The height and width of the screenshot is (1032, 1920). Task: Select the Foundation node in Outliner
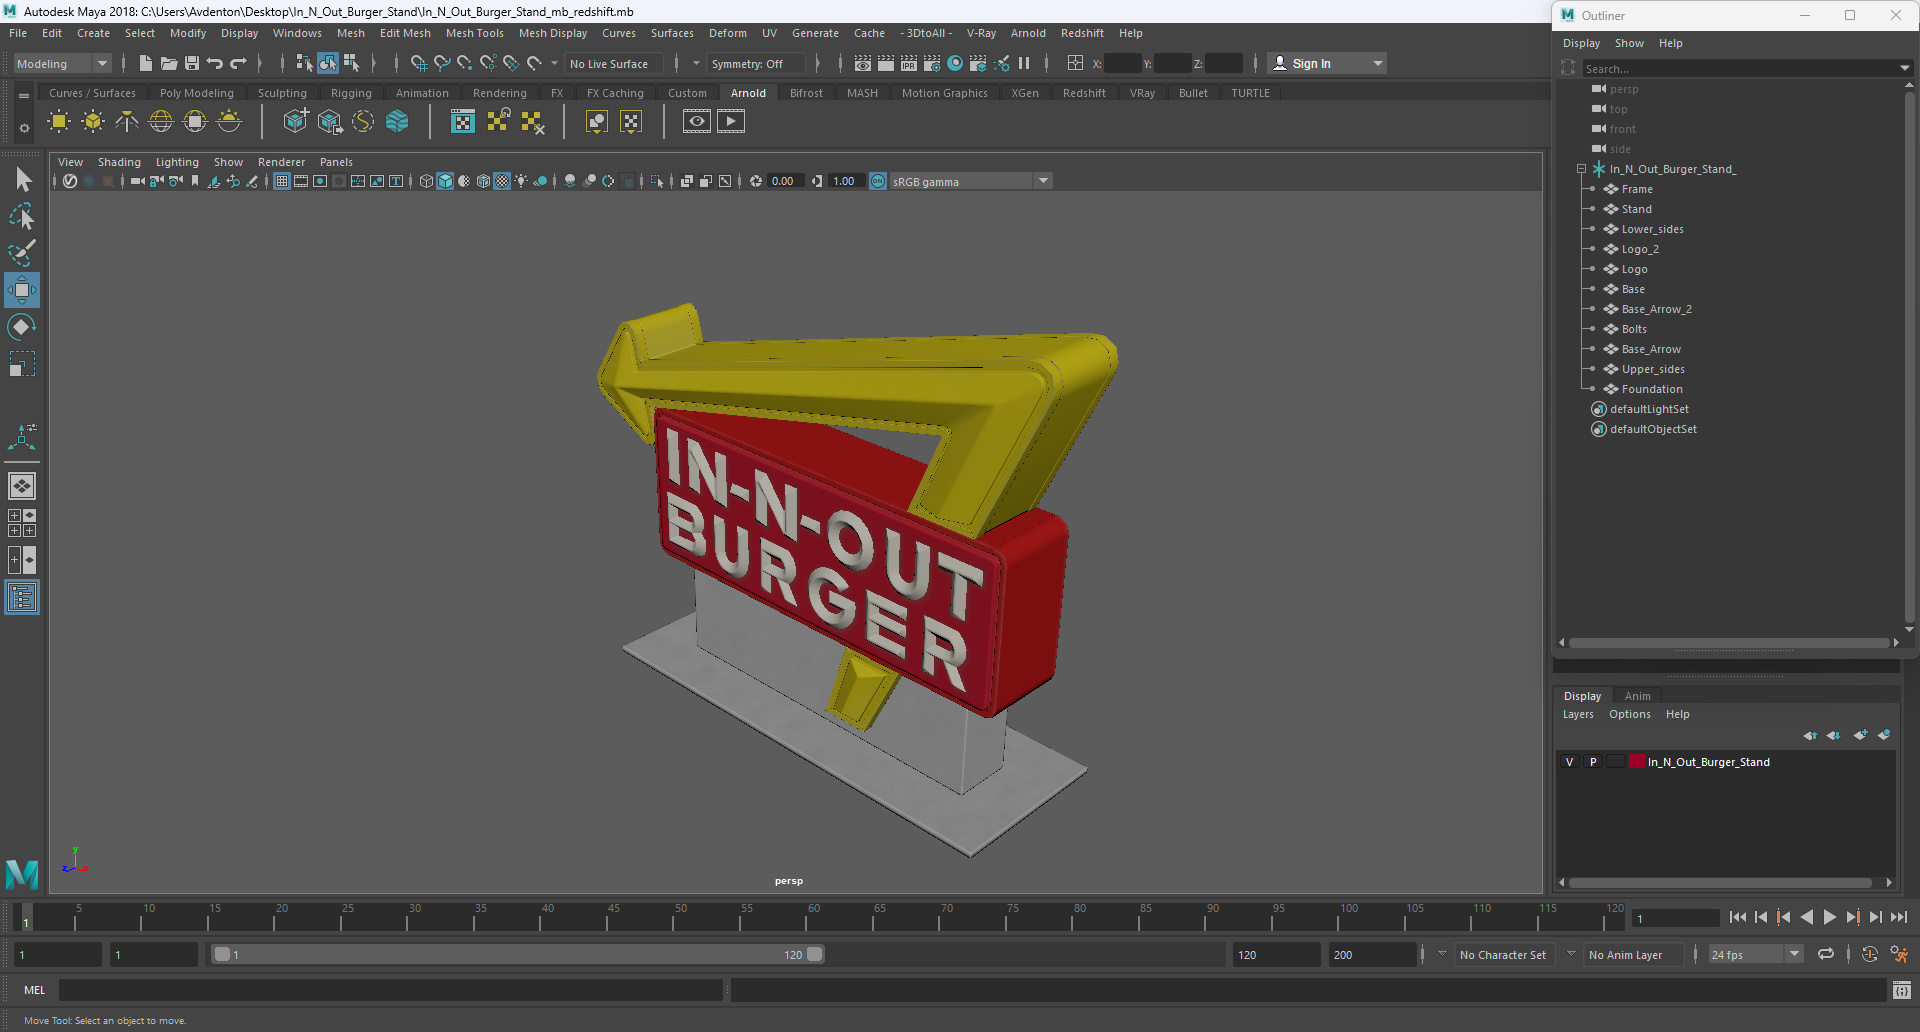(1652, 389)
